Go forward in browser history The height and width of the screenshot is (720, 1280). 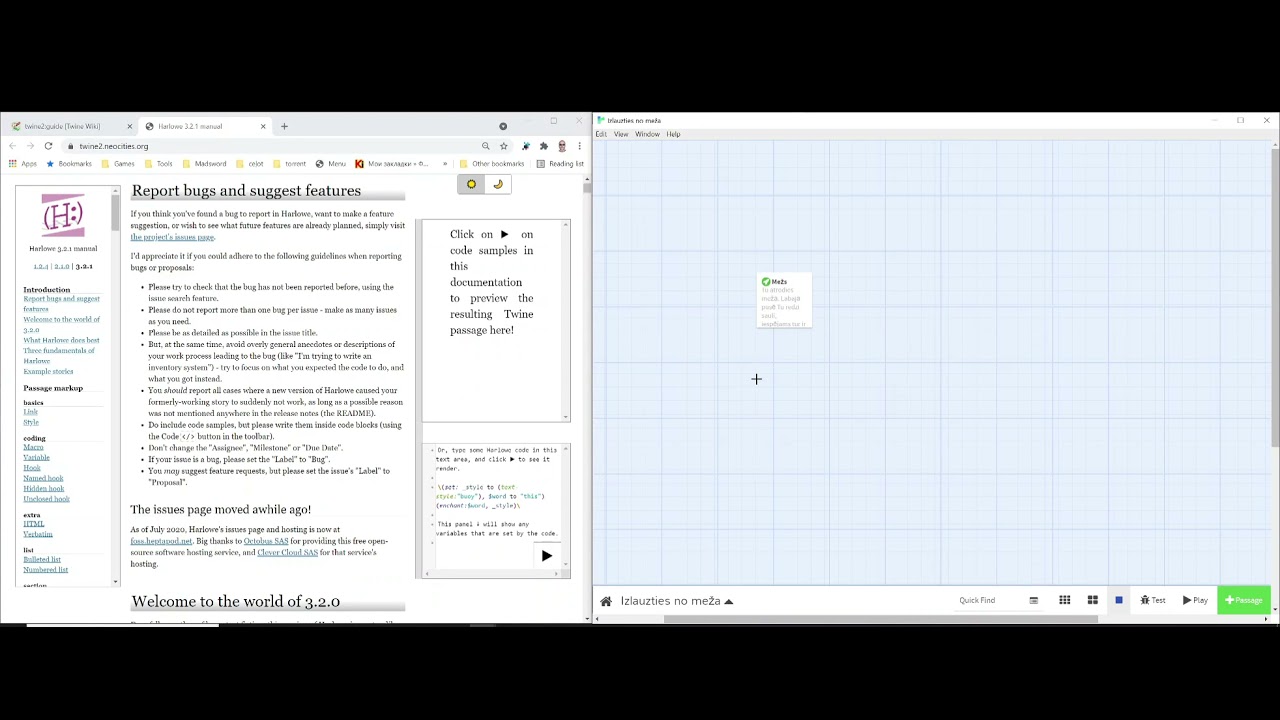click(30, 146)
